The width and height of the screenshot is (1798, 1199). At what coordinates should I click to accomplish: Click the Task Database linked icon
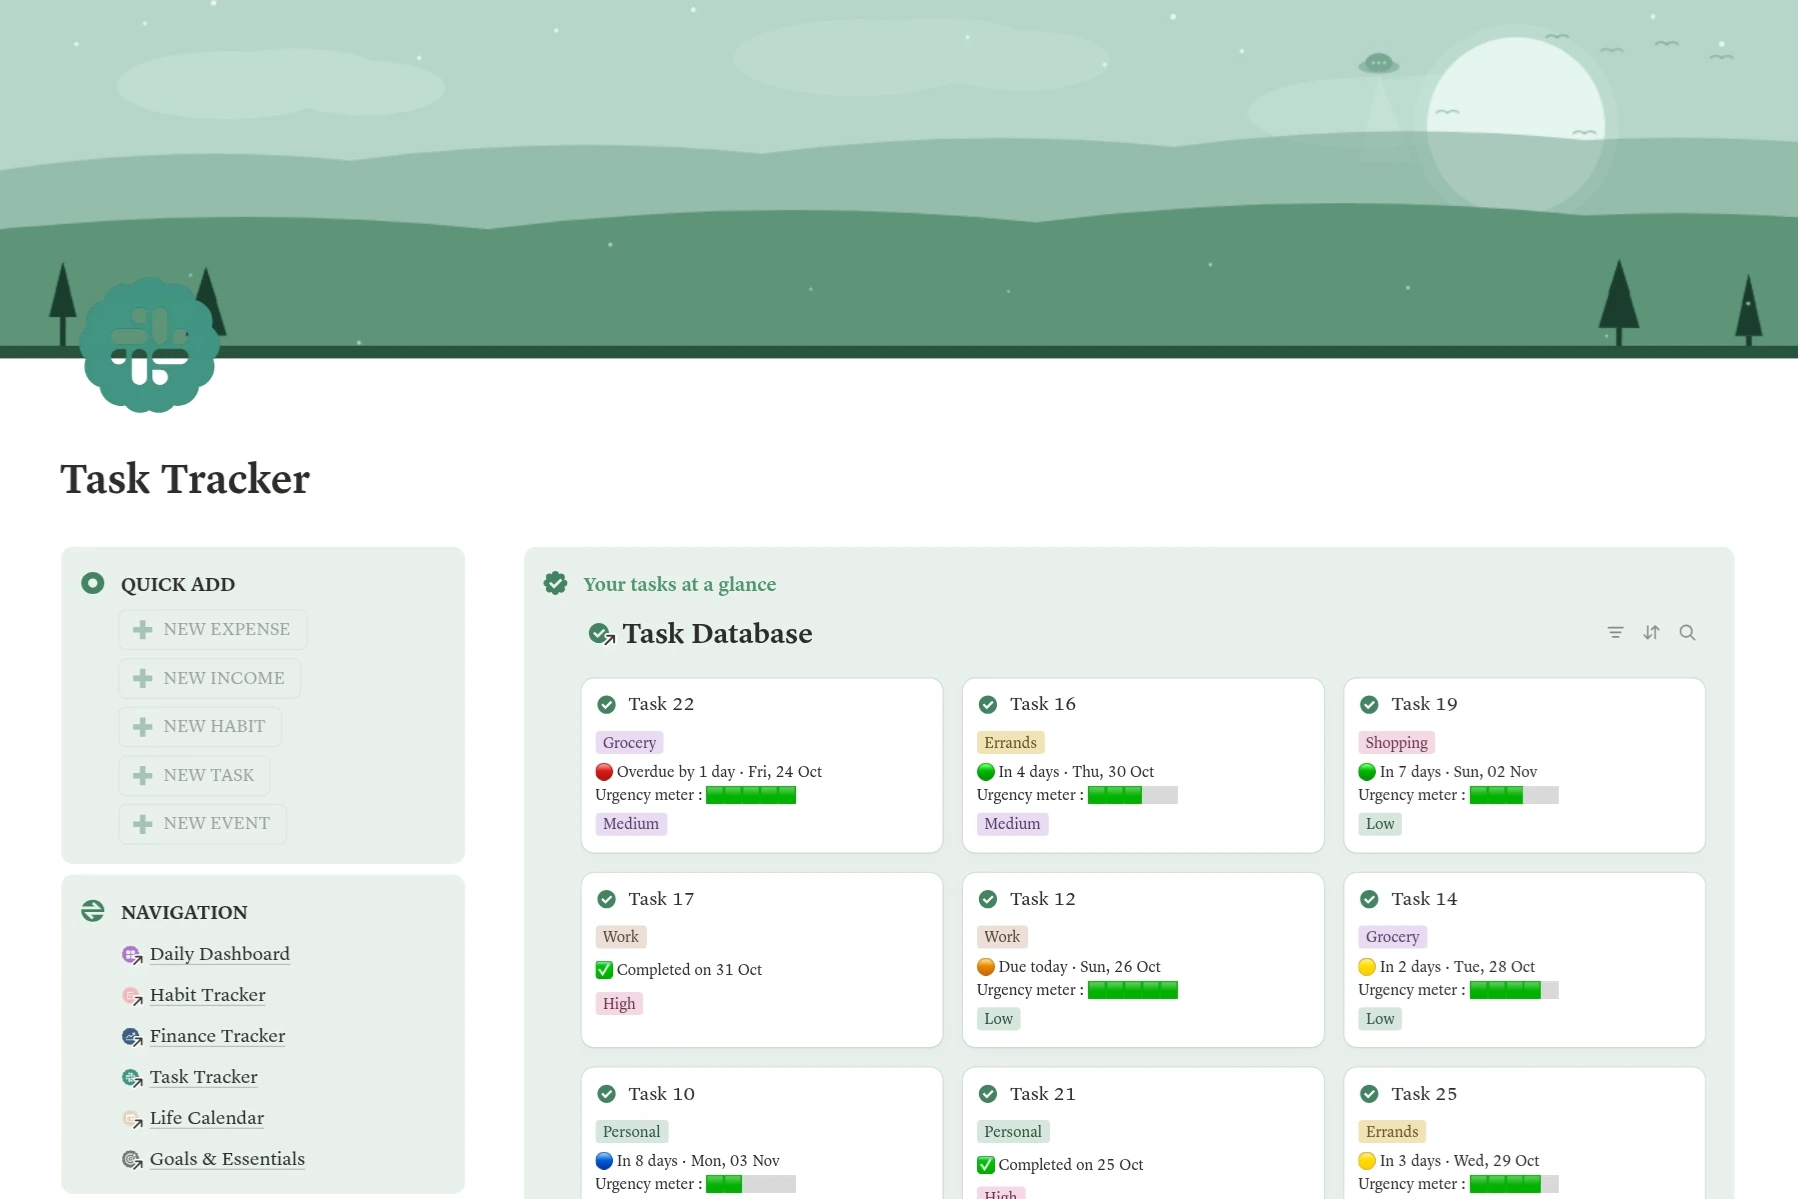[x=601, y=634]
